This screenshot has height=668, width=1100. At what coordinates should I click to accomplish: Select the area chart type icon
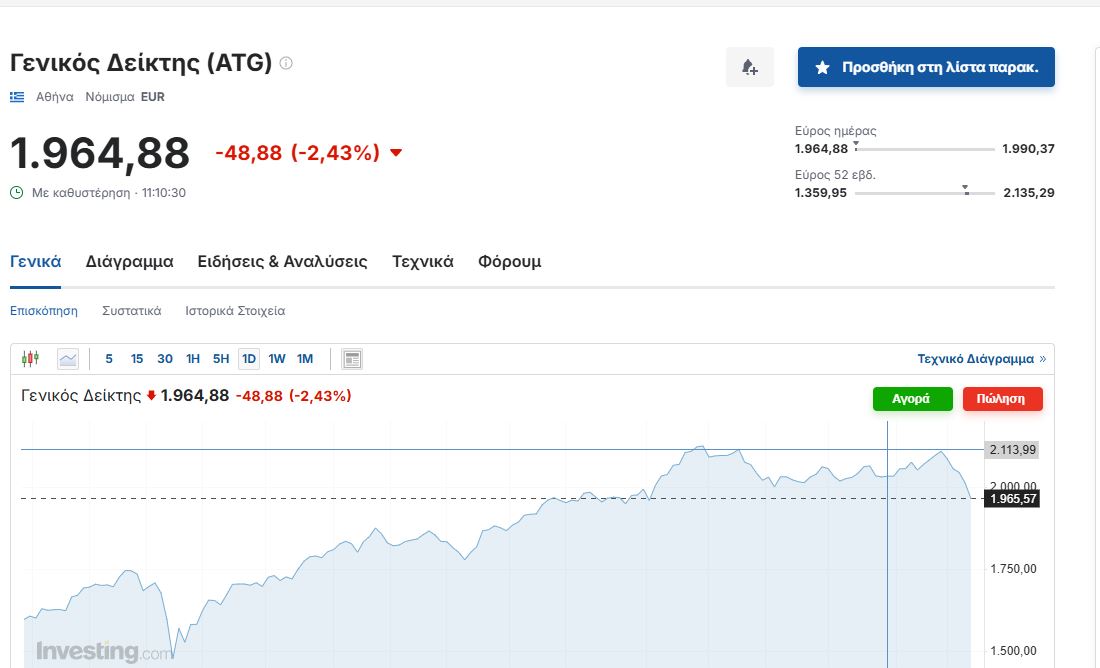coord(68,358)
